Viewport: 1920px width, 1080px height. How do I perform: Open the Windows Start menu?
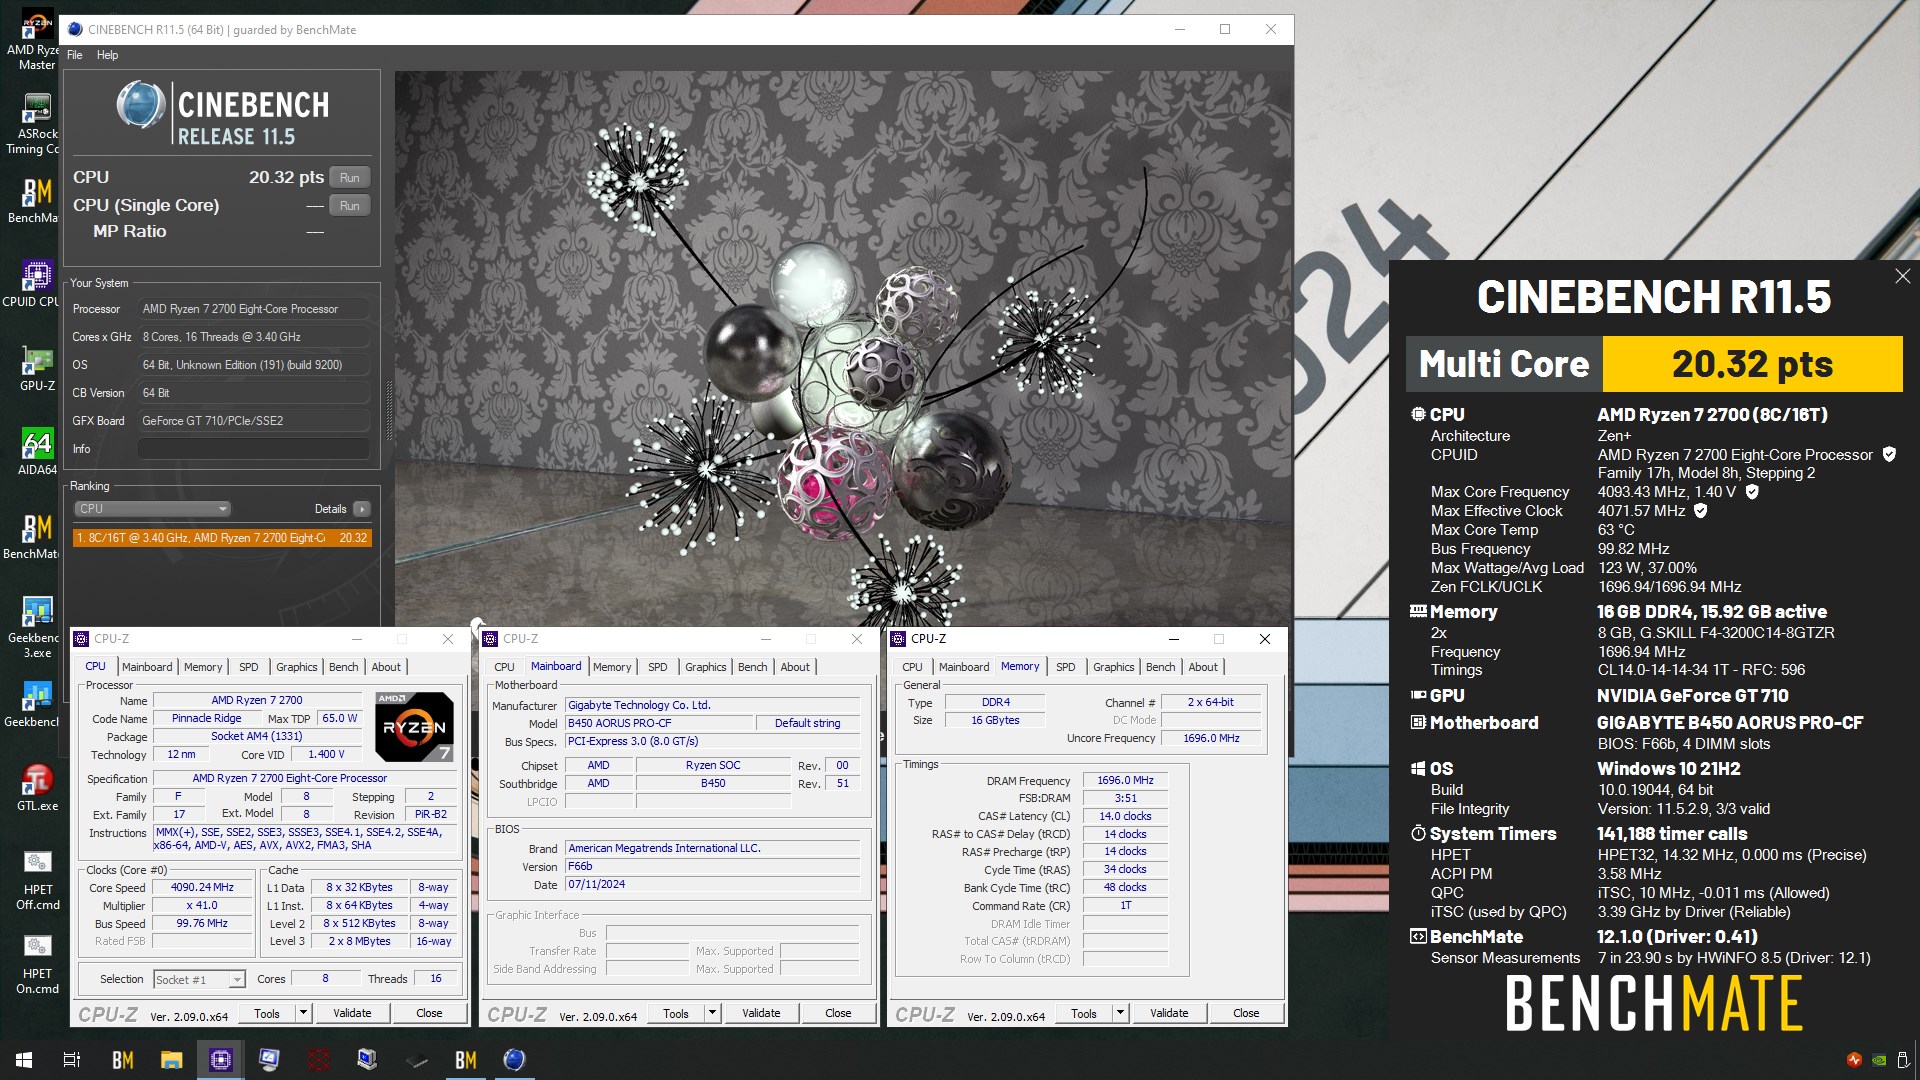(24, 1060)
